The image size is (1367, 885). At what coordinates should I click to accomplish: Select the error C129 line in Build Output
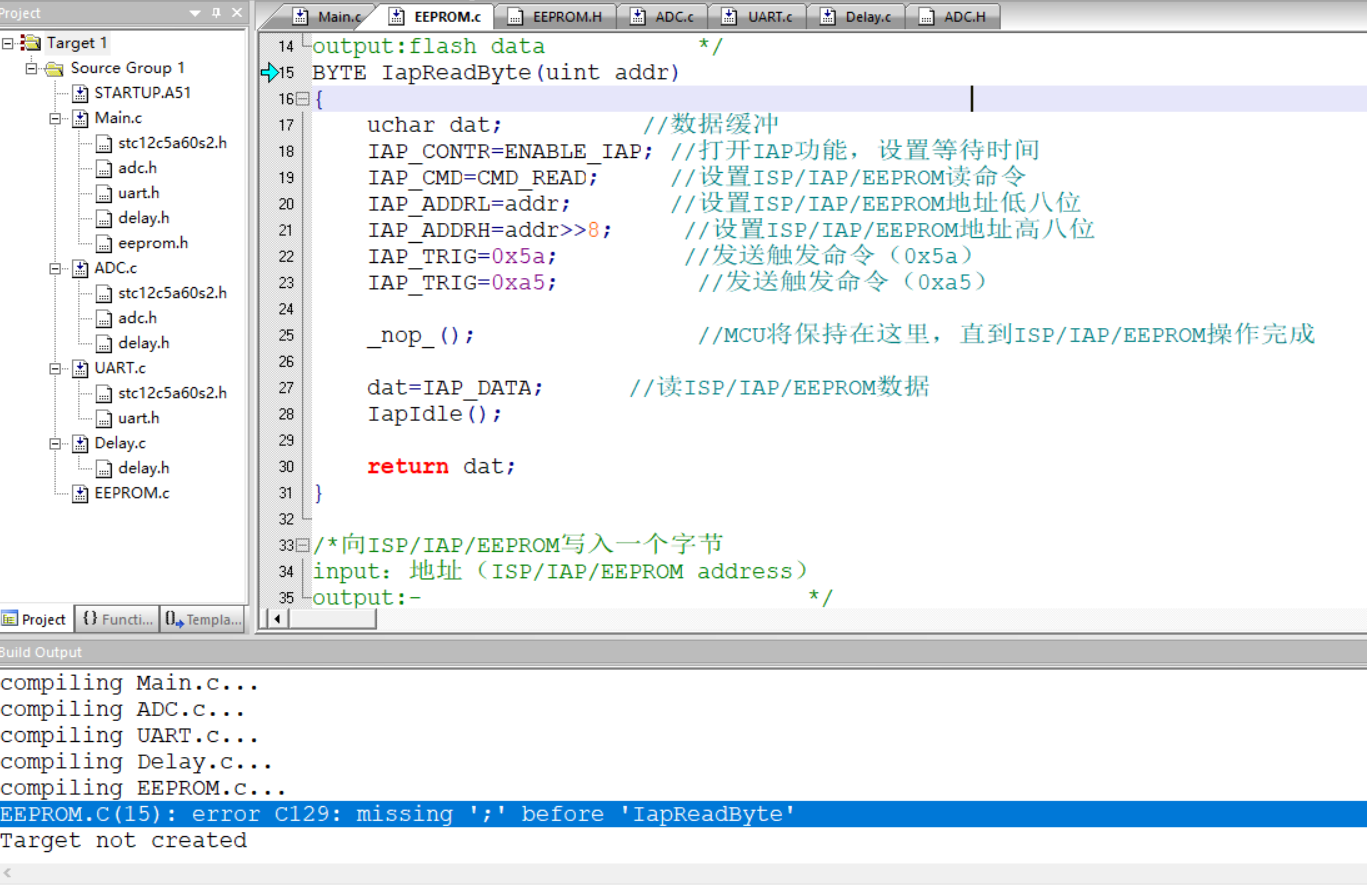(x=683, y=814)
